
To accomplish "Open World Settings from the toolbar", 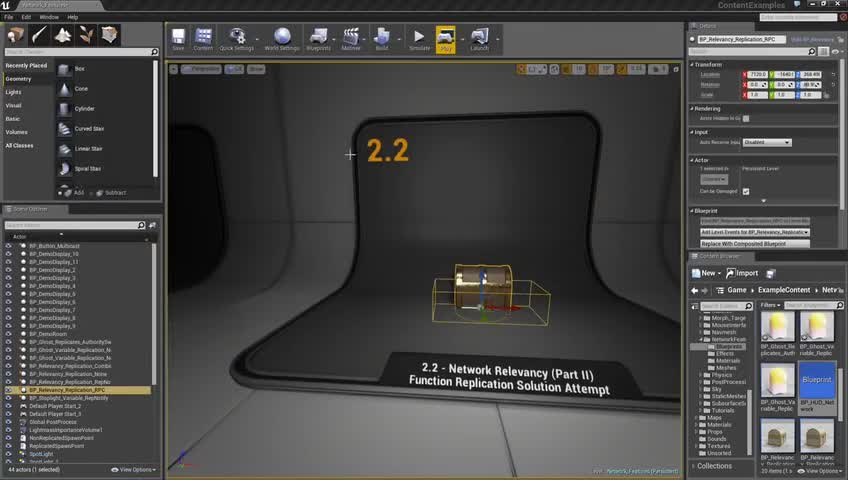I will (x=282, y=39).
